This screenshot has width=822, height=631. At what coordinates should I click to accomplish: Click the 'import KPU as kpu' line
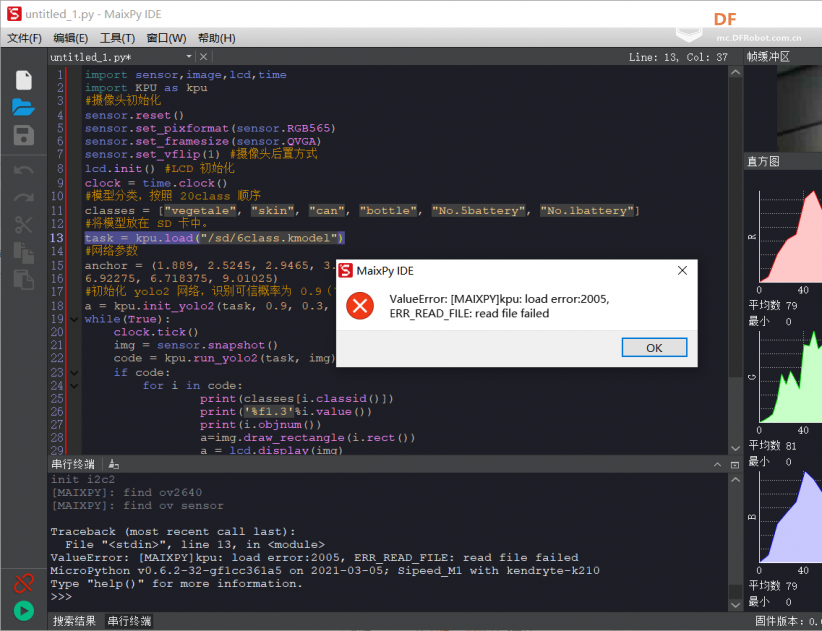coord(146,88)
